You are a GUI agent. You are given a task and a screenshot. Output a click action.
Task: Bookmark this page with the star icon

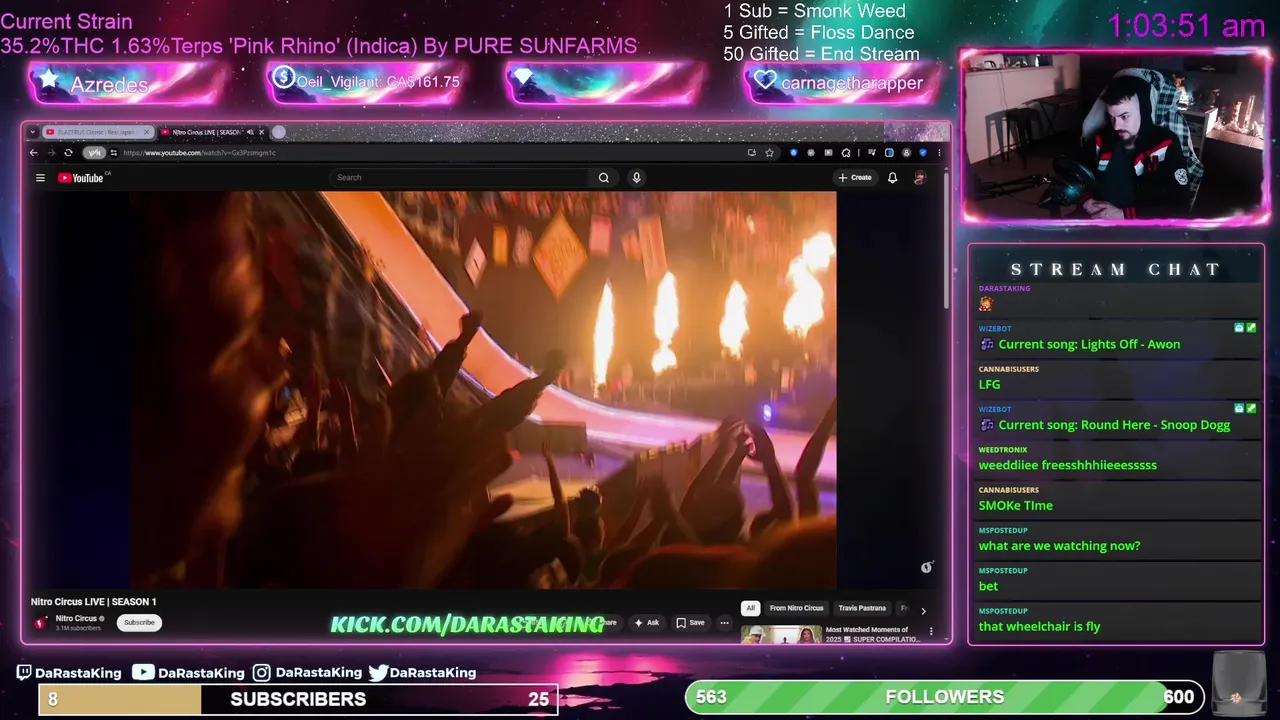tap(769, 153)
